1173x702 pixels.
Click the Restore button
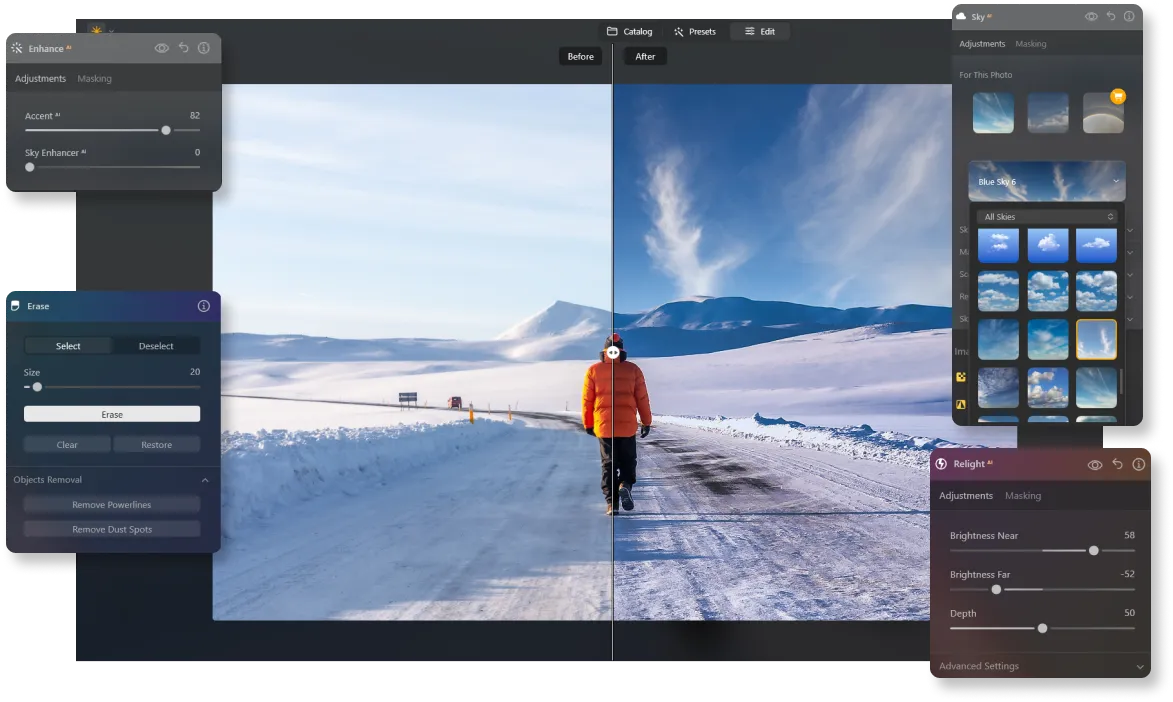[x=156, y=445]
